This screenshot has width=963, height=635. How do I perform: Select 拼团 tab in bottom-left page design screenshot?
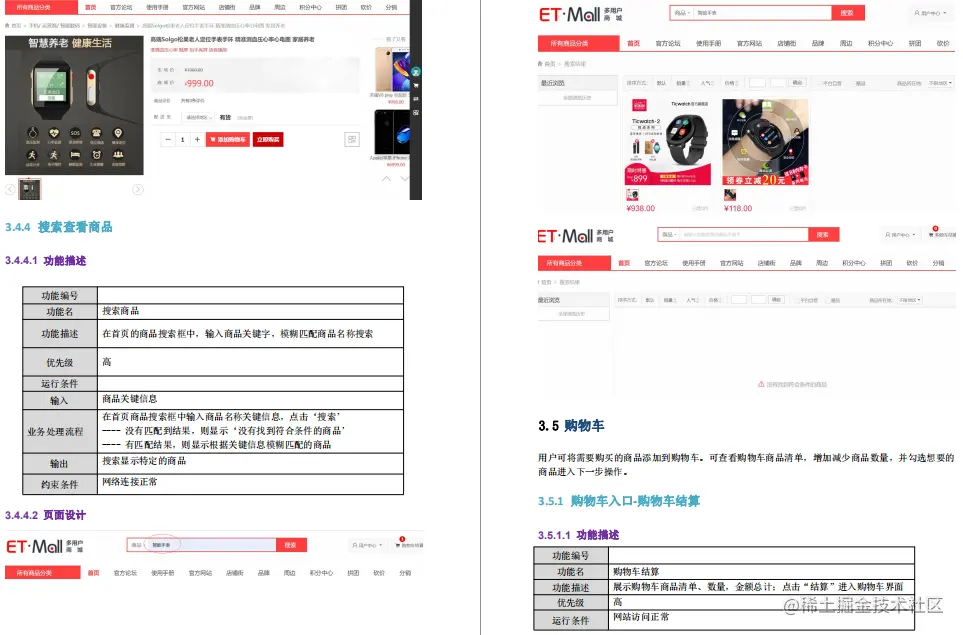[x=353, y=573]
